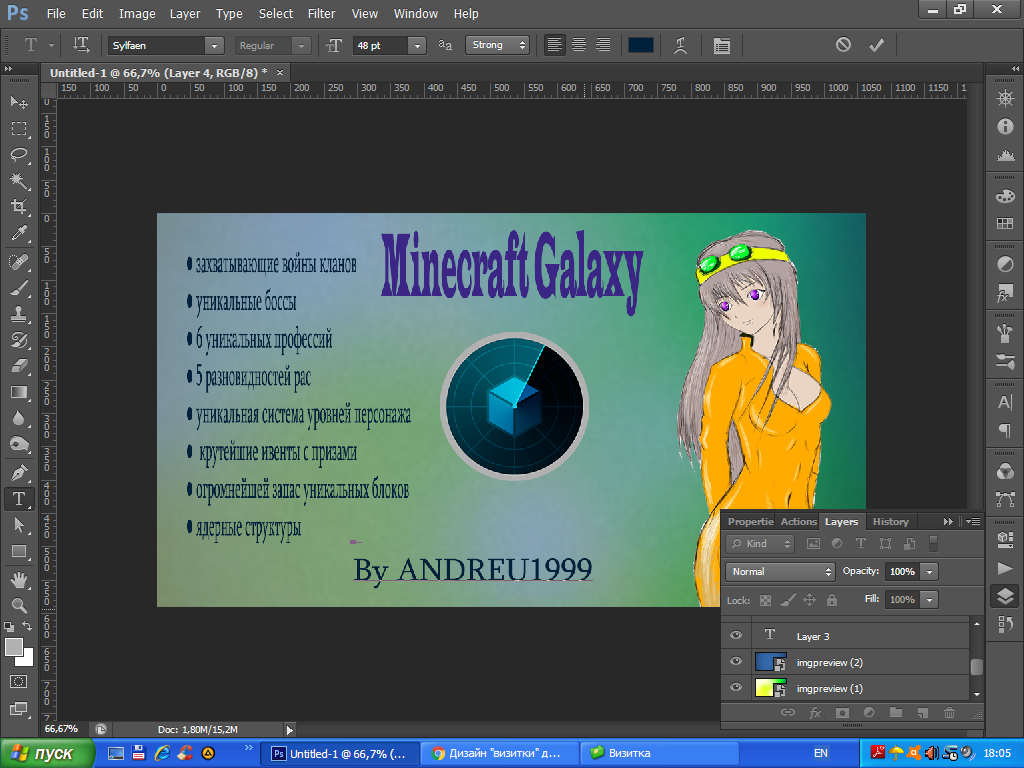Create a new group folder in Layers
Screen dimensions: 1024x768
click(x=896, y=712)
